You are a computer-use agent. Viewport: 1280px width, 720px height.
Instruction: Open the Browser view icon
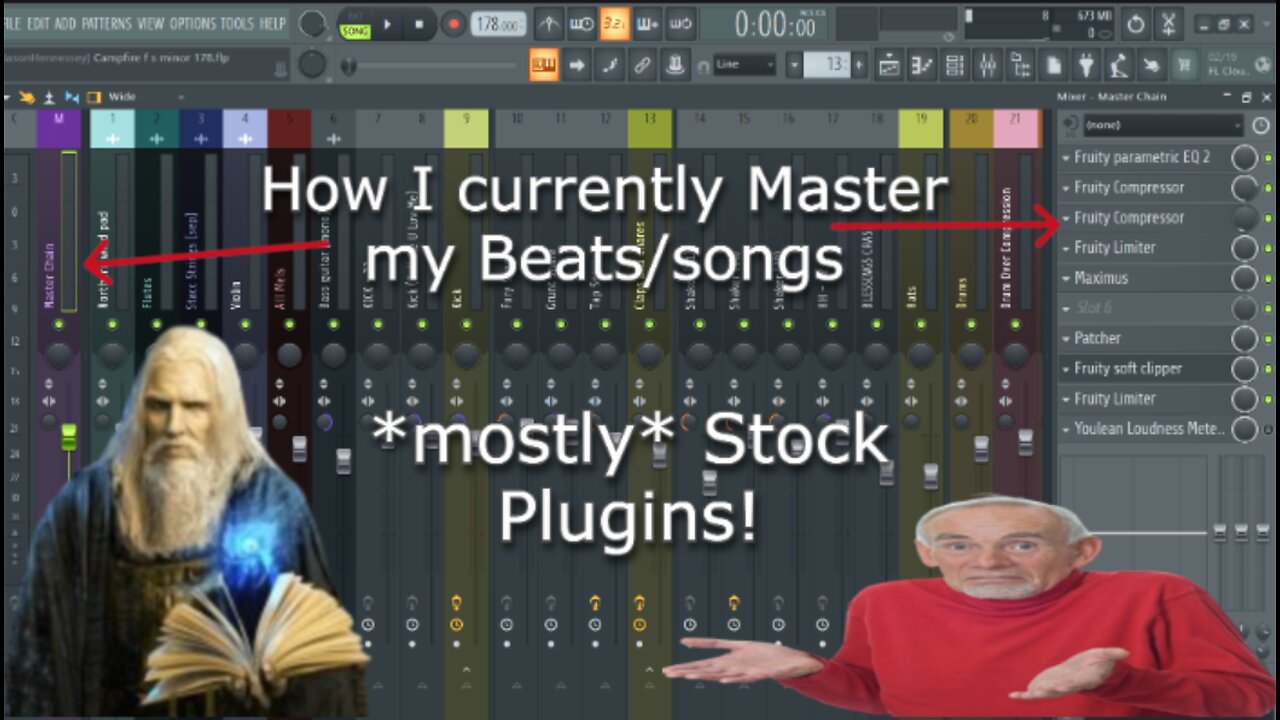pyautogui.click(x=1021, y=66)
